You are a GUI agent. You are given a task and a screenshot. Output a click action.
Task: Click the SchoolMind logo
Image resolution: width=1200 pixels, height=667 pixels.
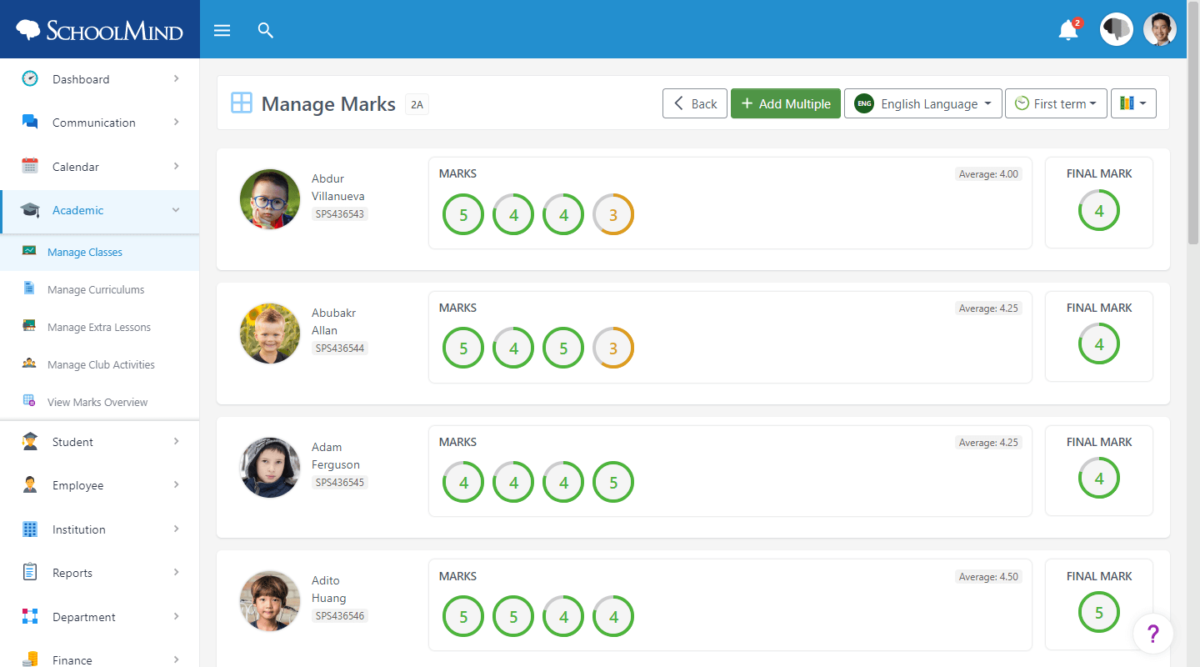tap(100, 30)
